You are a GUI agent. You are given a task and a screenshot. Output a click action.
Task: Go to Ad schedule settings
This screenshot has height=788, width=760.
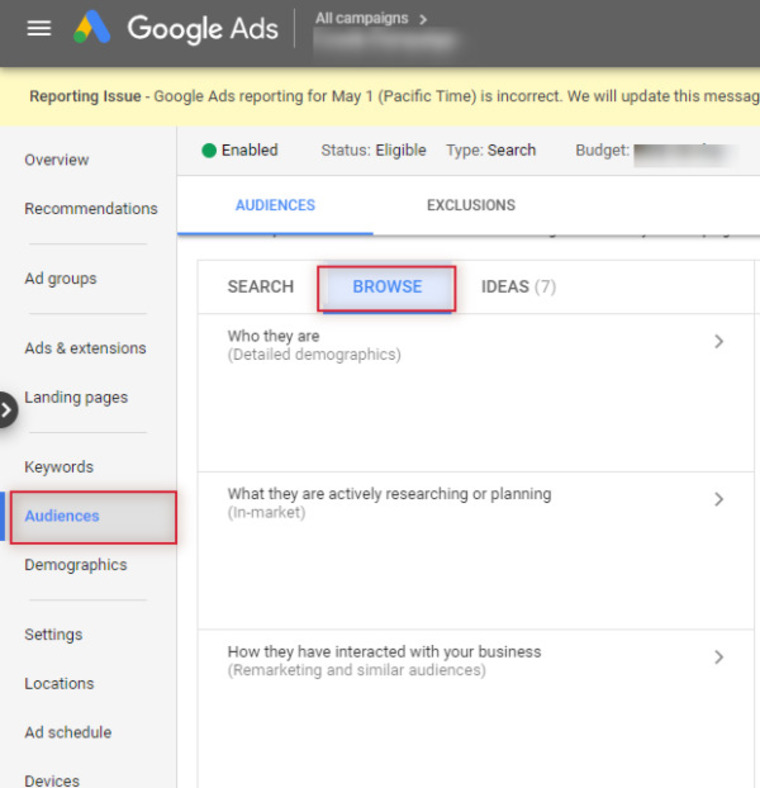point(68,732)
